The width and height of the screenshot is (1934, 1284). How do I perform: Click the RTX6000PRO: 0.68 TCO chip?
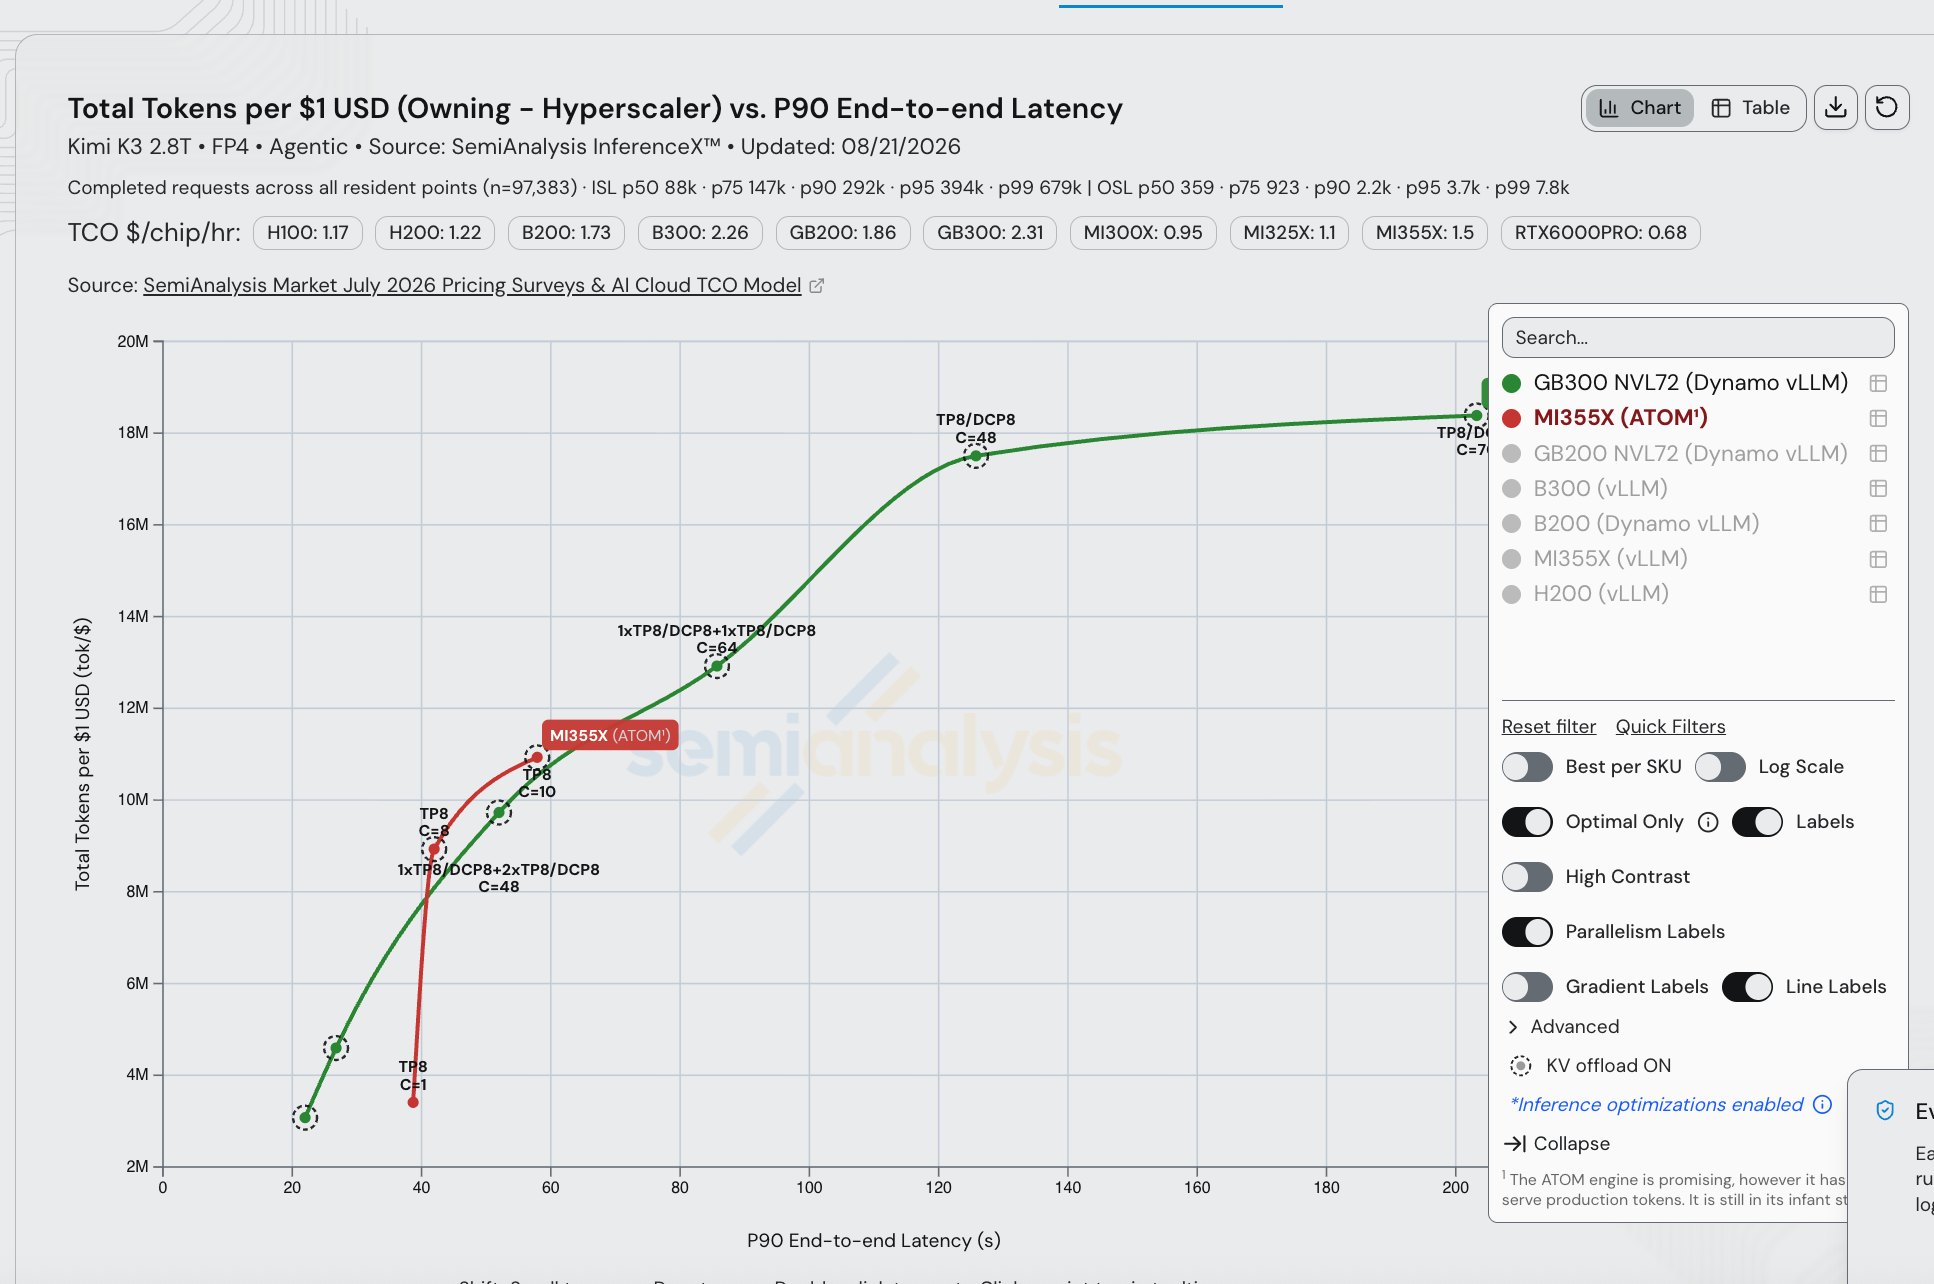click(1600, 233)
